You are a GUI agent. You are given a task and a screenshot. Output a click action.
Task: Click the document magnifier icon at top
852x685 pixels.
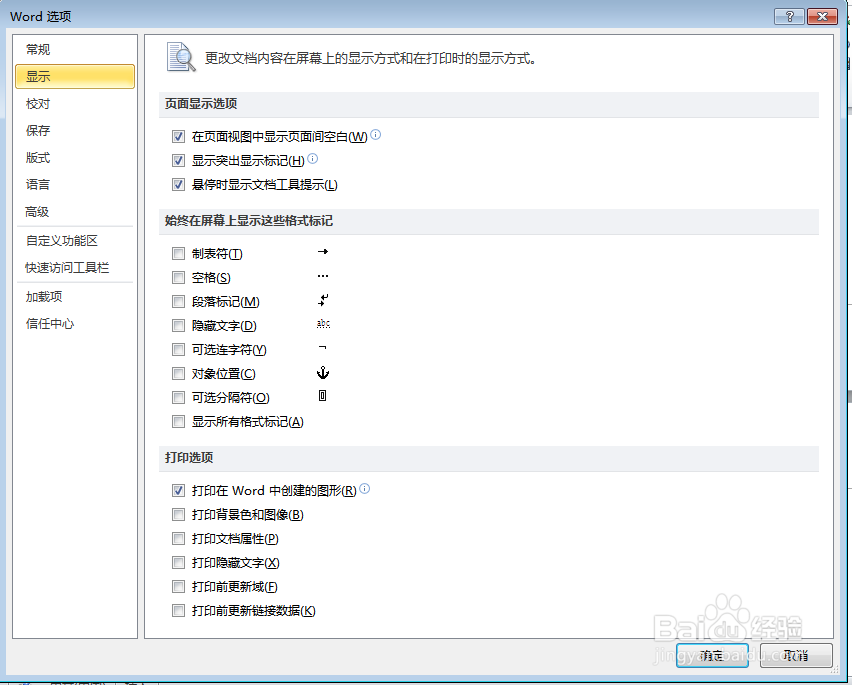coord(181,58)
